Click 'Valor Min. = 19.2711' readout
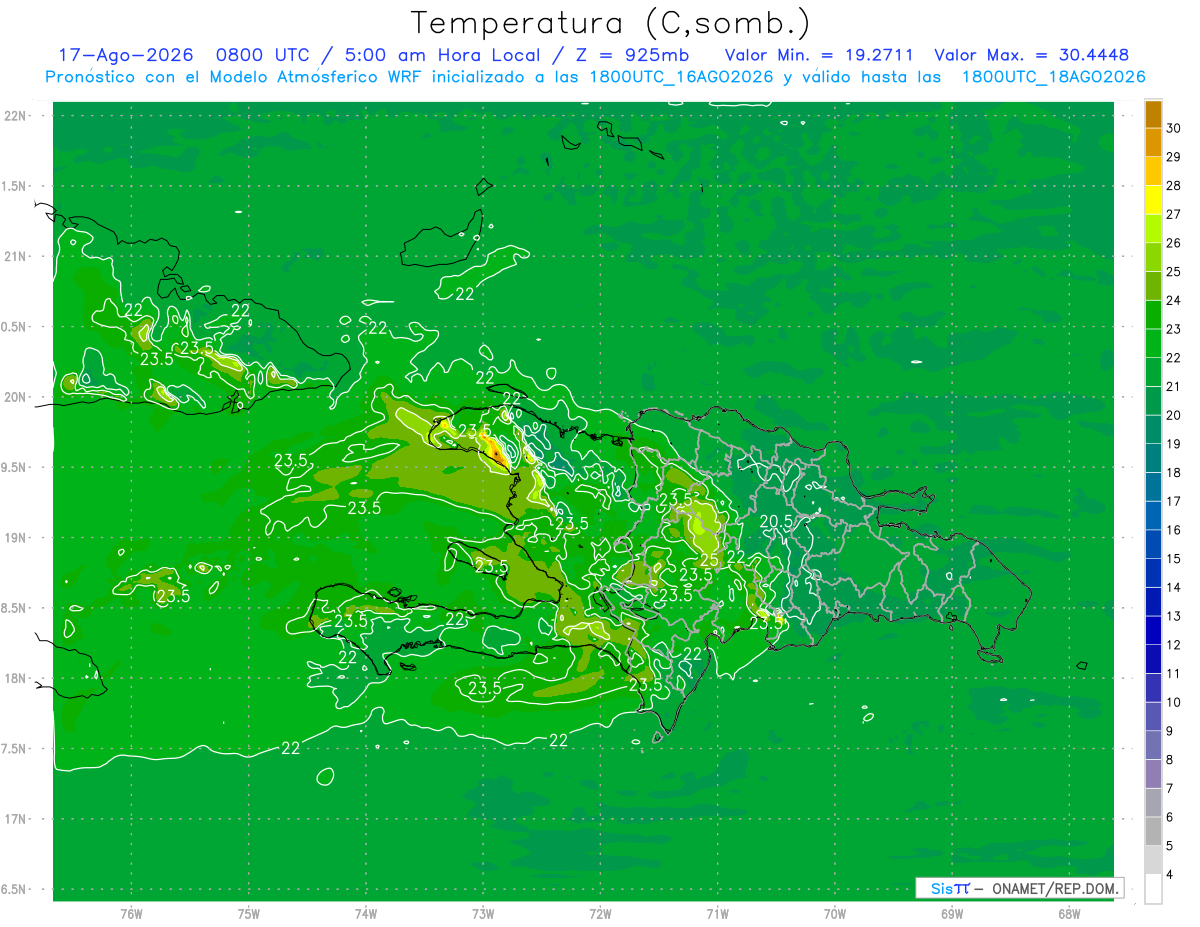 click(x=819, y=55)
